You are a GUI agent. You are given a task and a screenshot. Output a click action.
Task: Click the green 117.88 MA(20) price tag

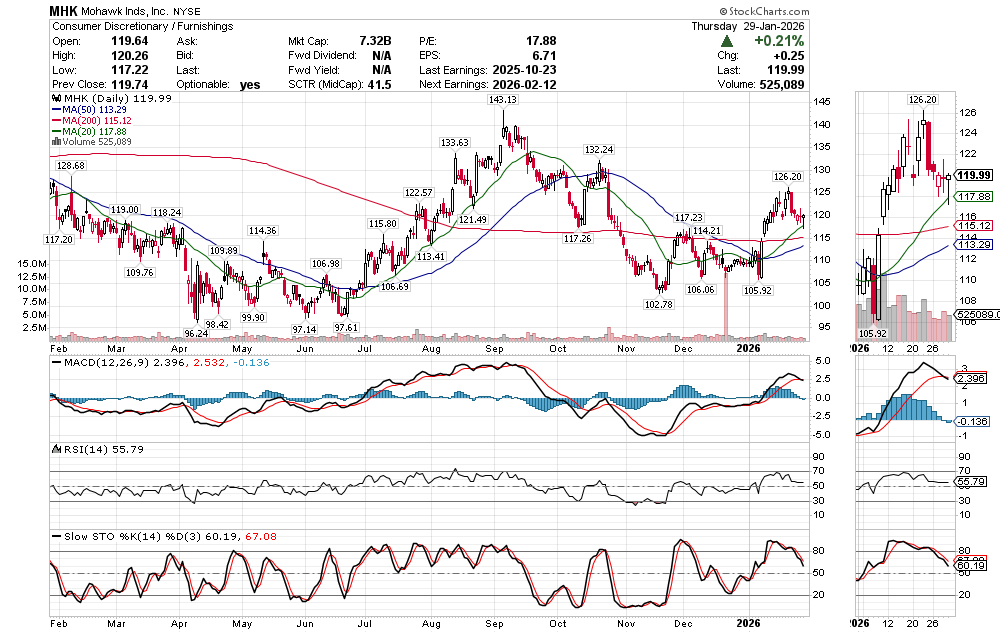973,197
